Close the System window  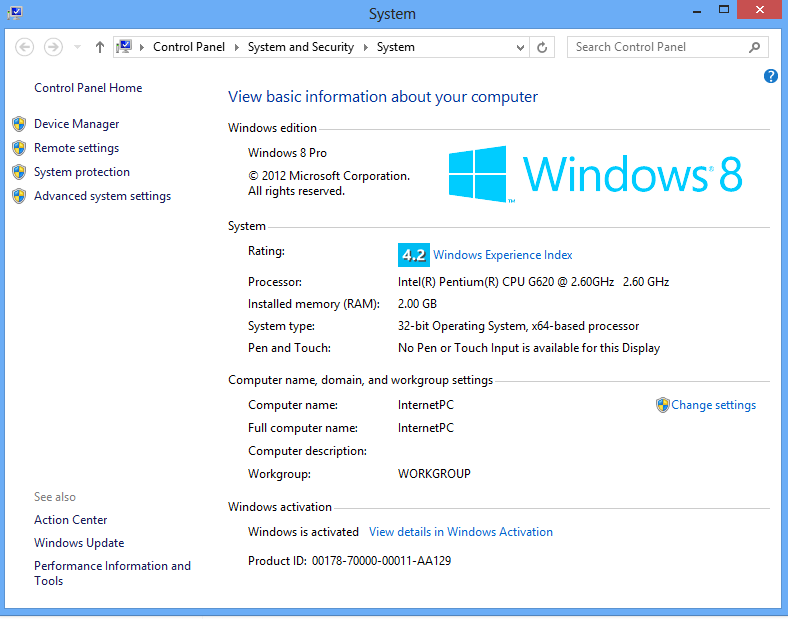pos(759,10)
